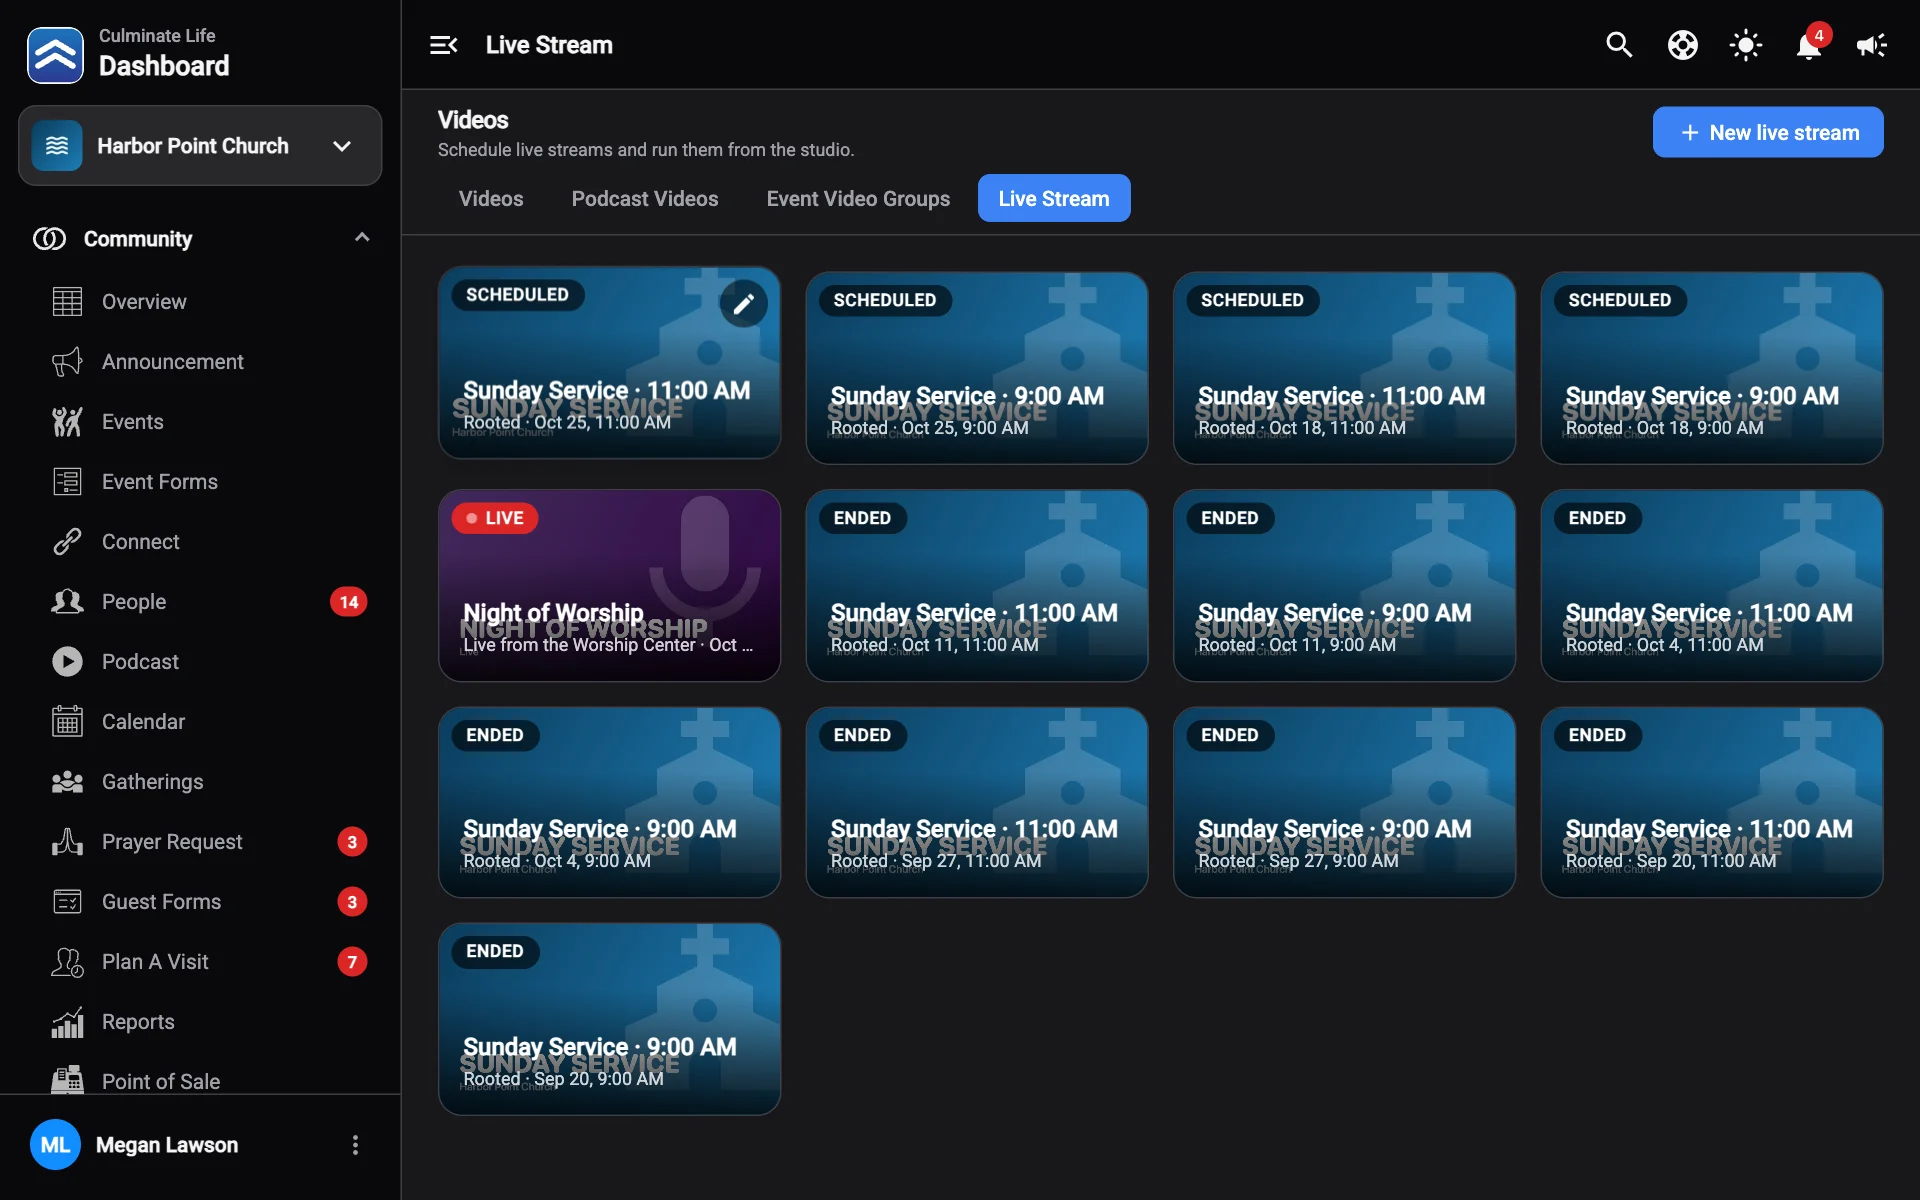The image size is (1920, 1200).
Task: Open ended Sunday Service Sep 20 9:00 AM
Action: click(609, 1019)
